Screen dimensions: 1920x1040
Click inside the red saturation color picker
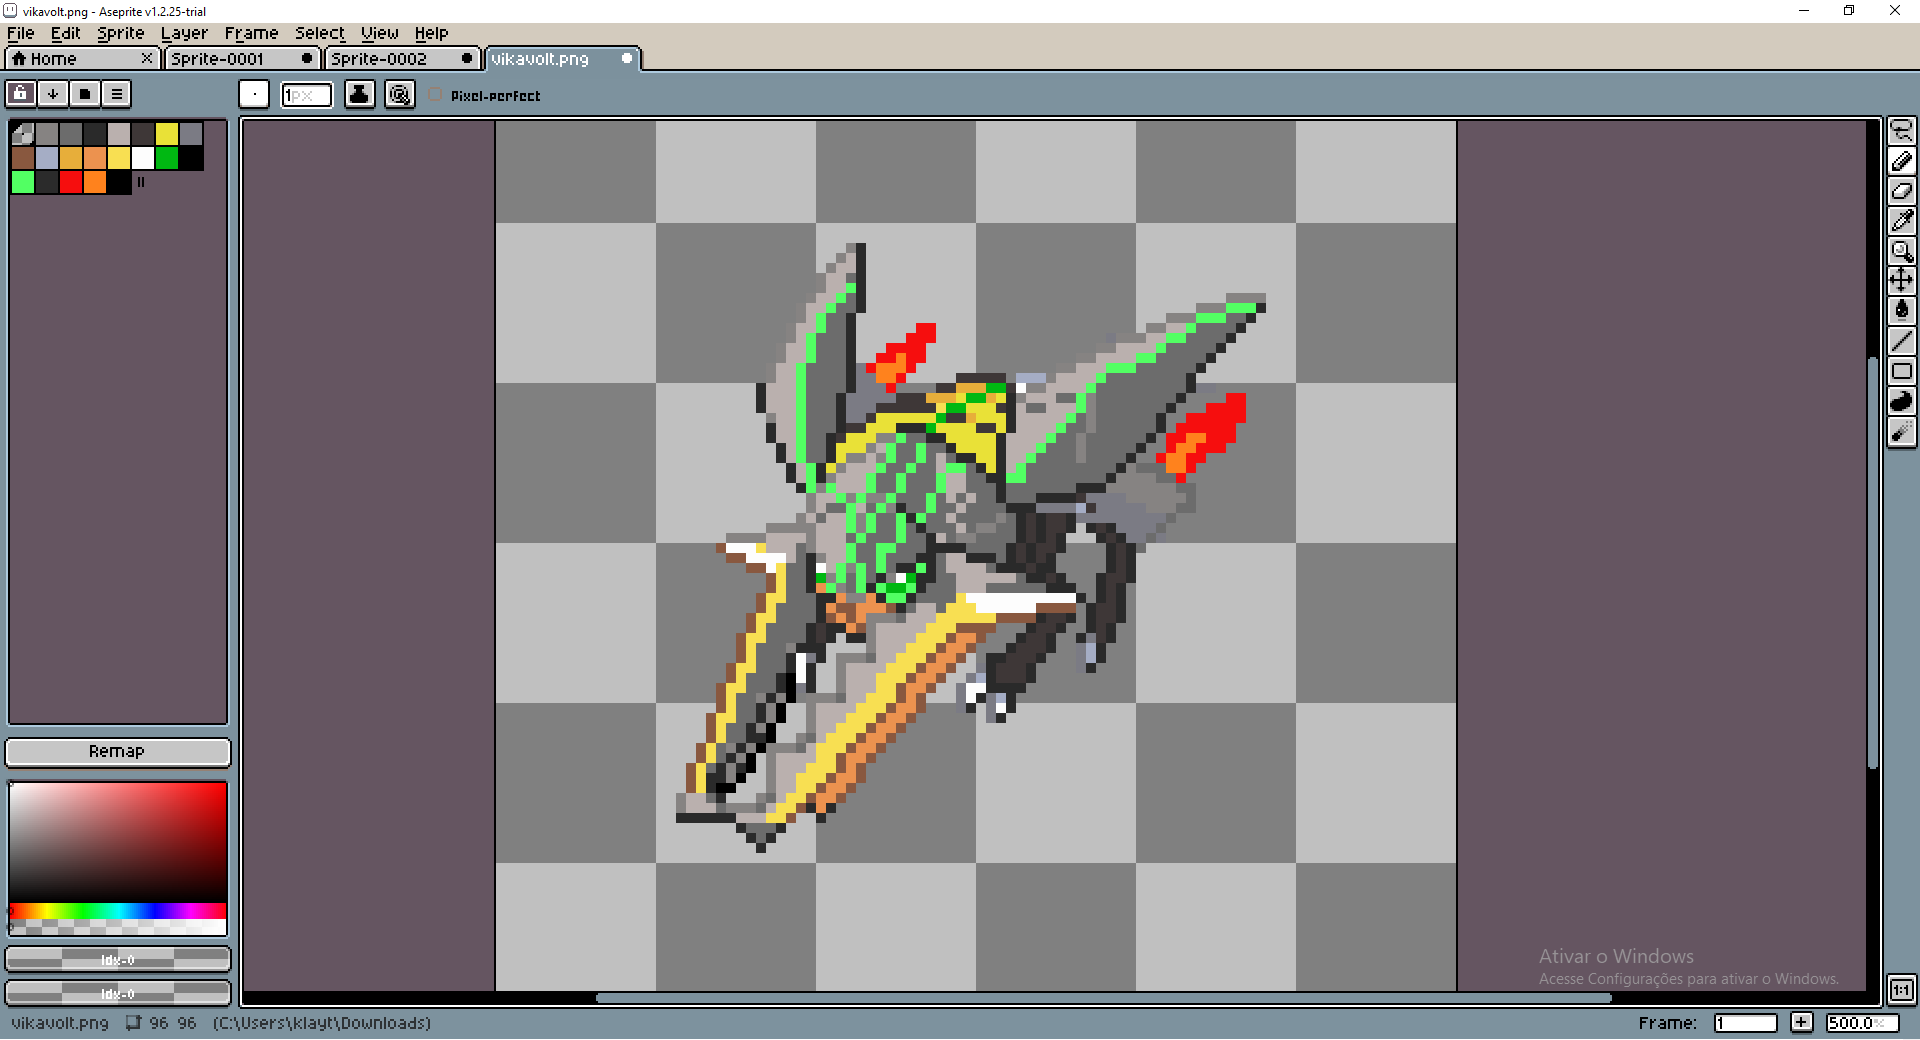pos(118,842)
